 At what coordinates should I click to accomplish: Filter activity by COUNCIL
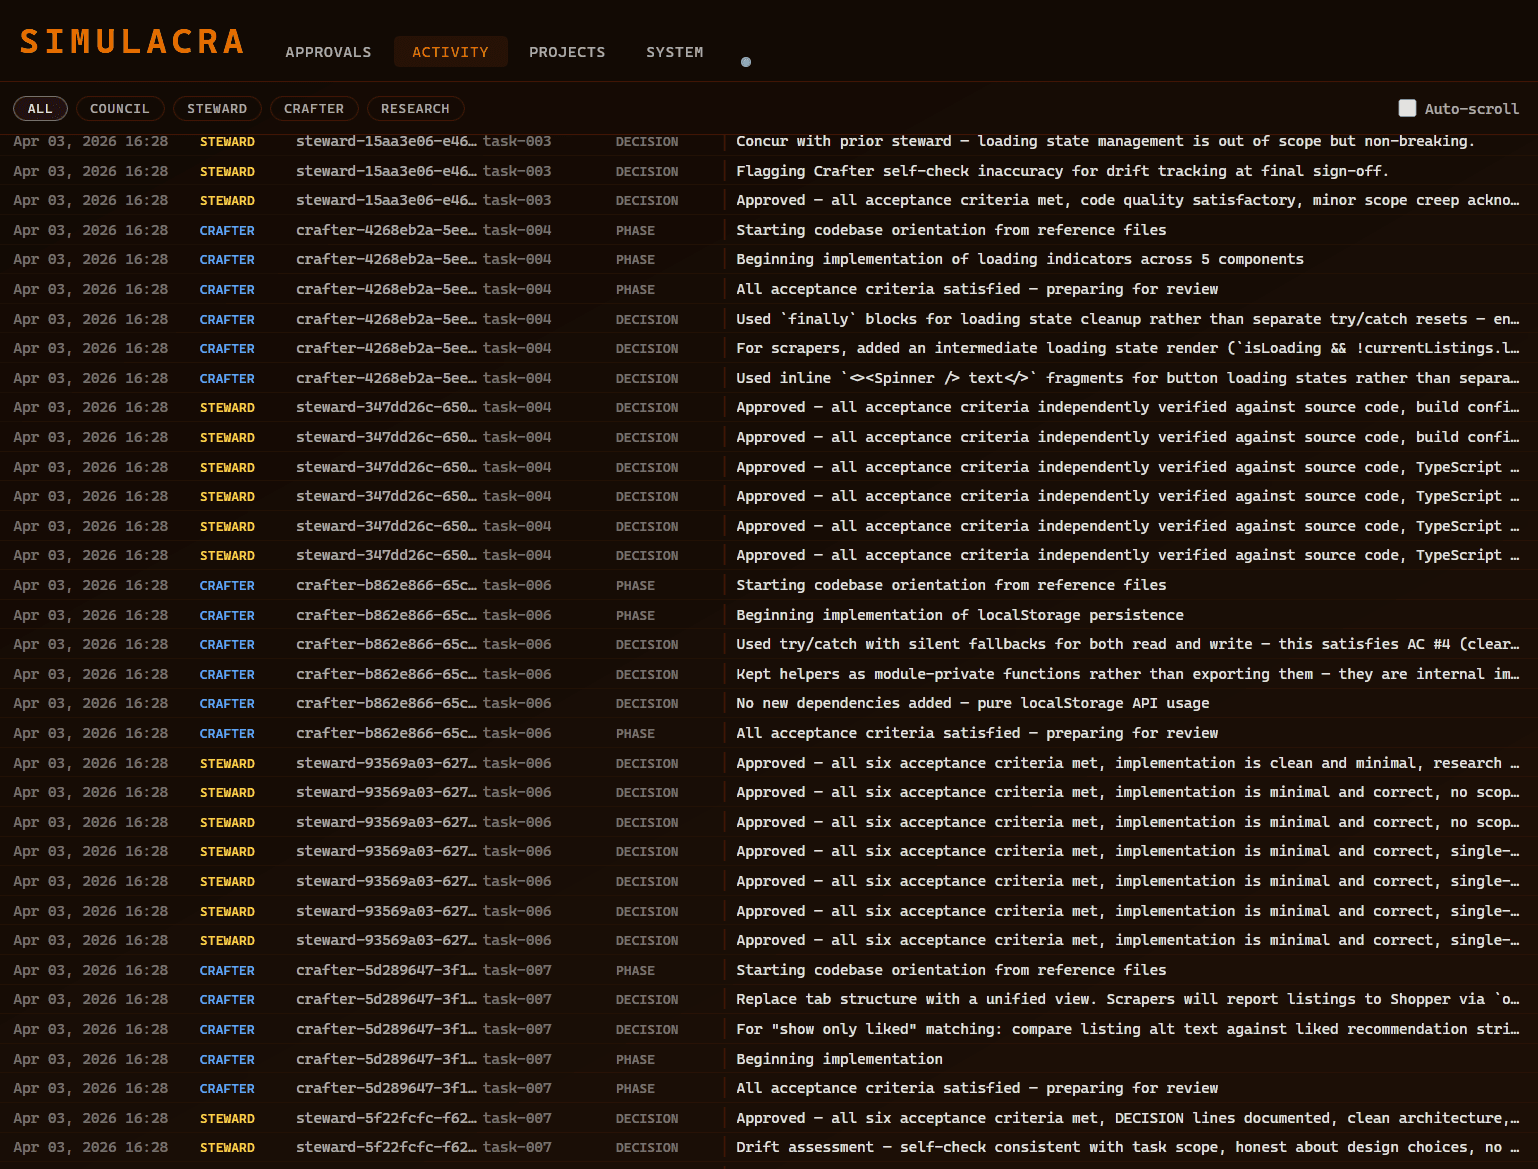tap(119, 109)
